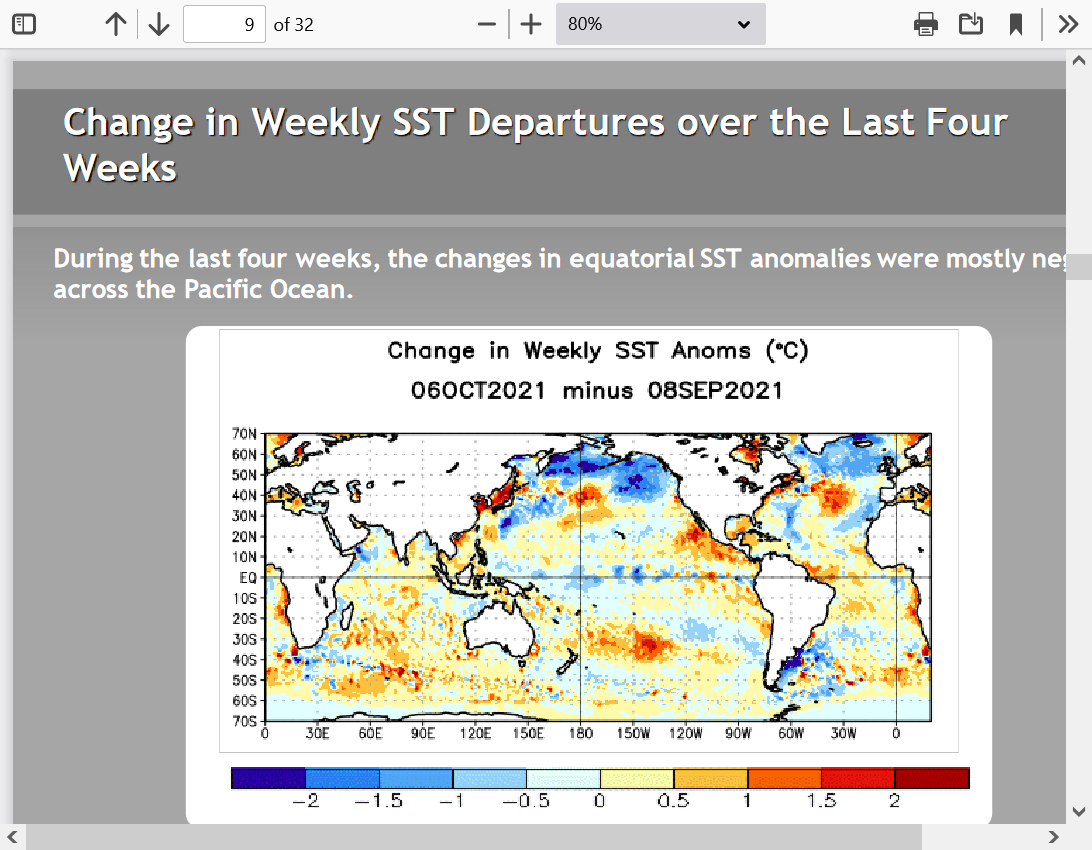Screen dimensions: 1092x850
Task: Go to the previous page arrow
Action: 116,24
